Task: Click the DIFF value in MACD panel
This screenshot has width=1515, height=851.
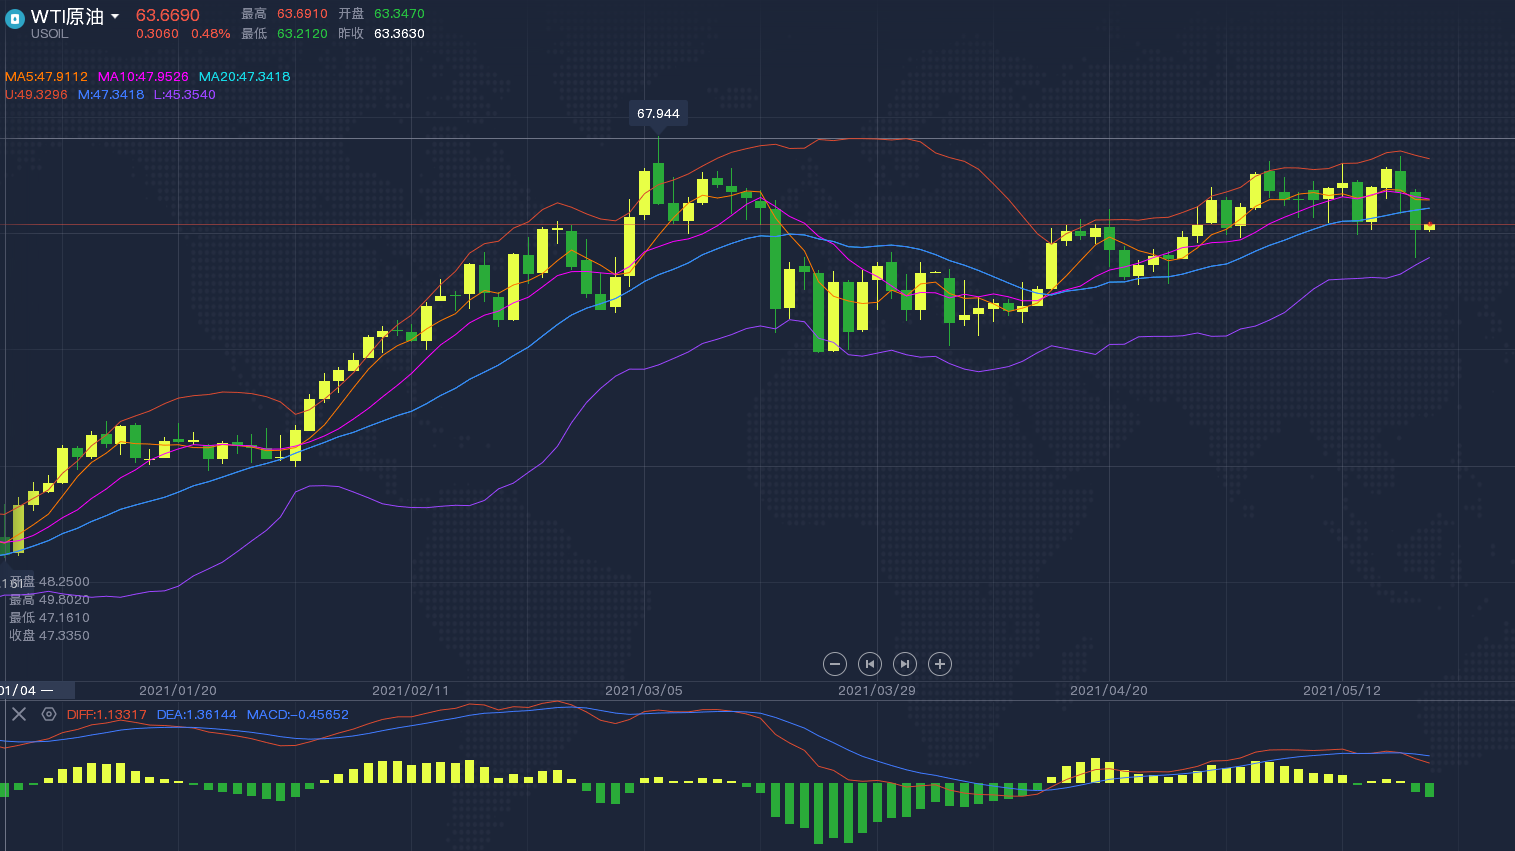Action: coord(107,715)
